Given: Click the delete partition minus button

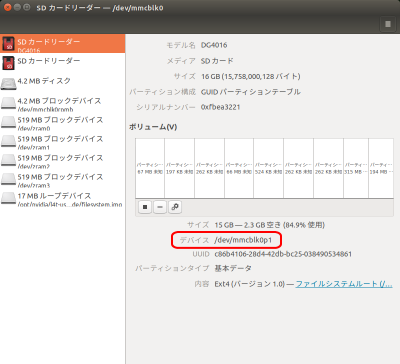Looking at the screenshot, I should coord(160,207).
